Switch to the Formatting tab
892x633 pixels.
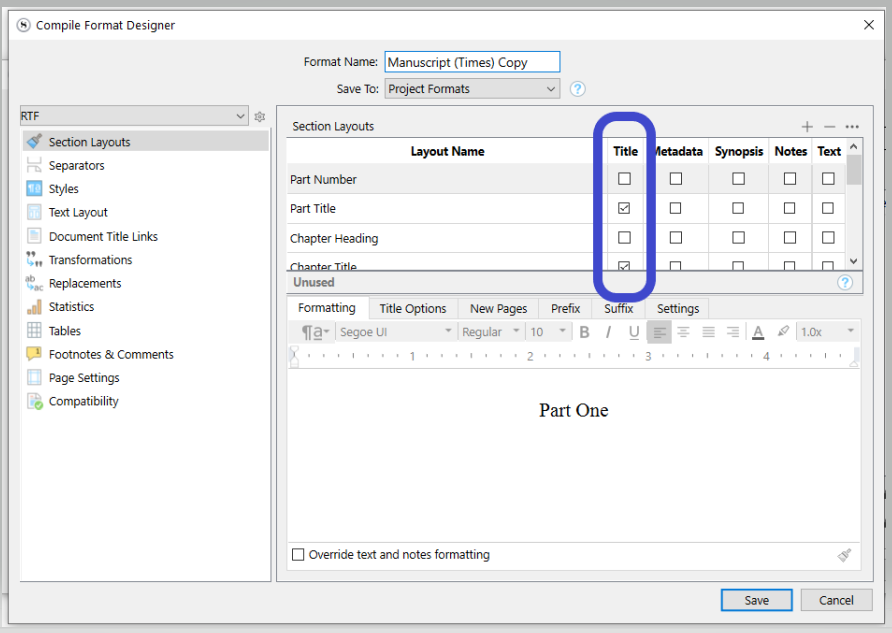327,308
